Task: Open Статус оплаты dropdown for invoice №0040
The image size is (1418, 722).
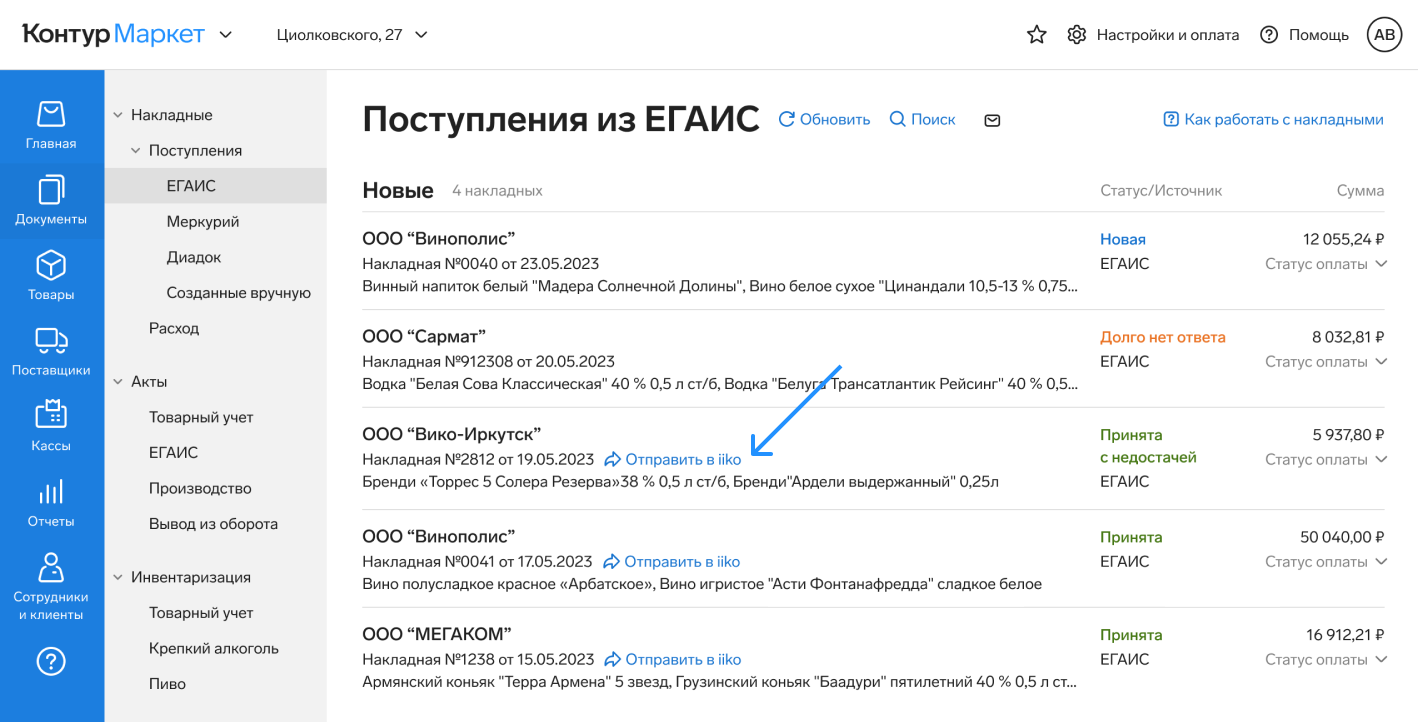Action: 1326,264
